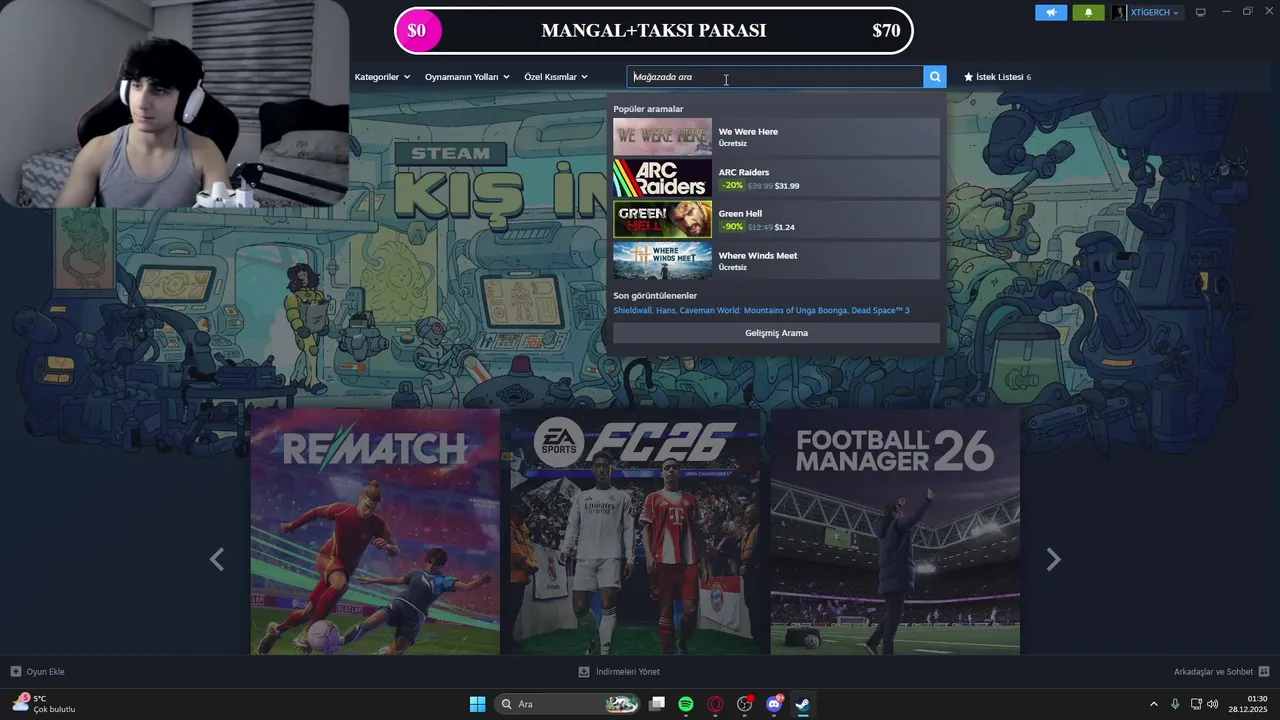Click İndirmeleri Yönet in the bottom bar
Screen dimensions: 1280x720
coord(628,672)
